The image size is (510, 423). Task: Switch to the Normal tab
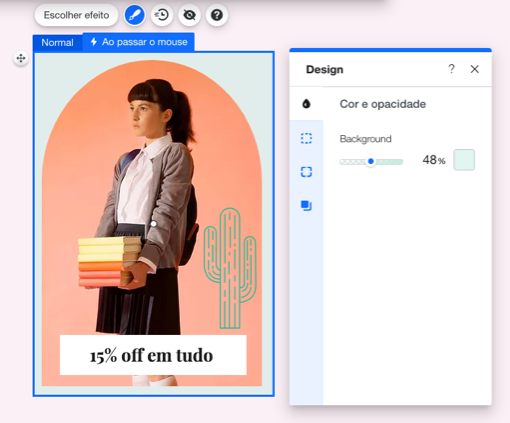pyautogui.click(x=57, y=43)
